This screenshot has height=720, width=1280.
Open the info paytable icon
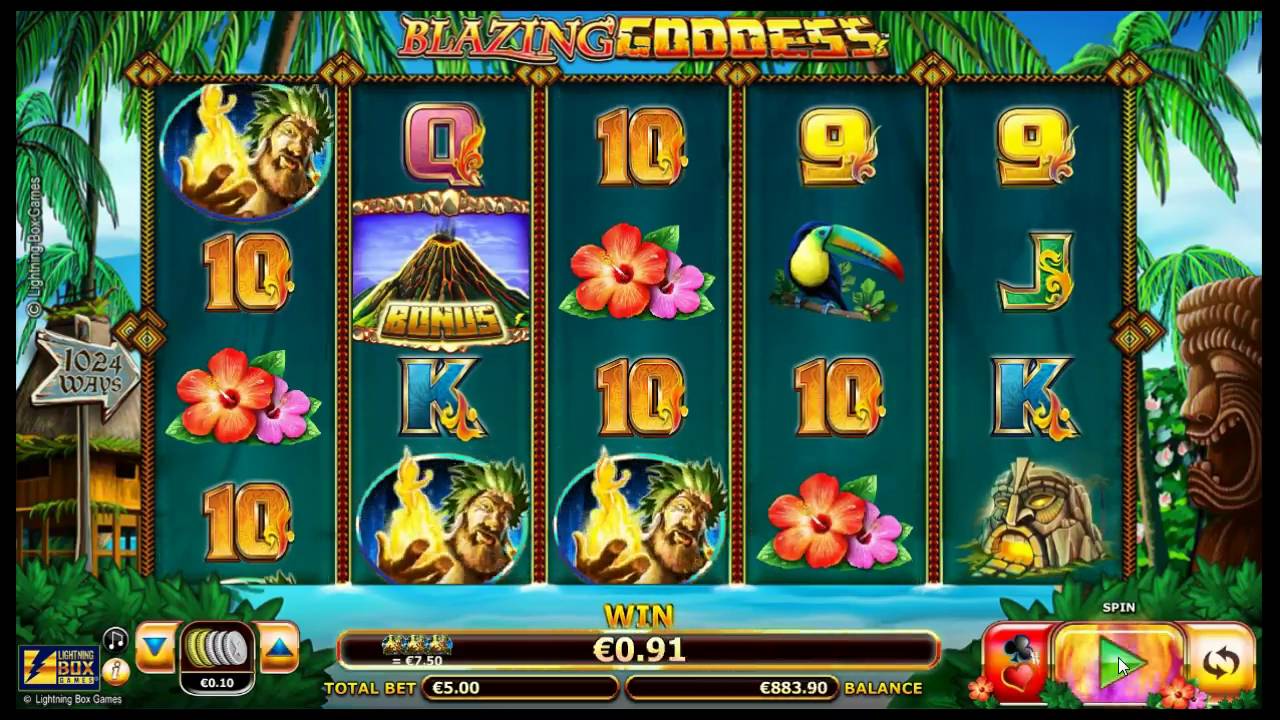click(116, 670)
